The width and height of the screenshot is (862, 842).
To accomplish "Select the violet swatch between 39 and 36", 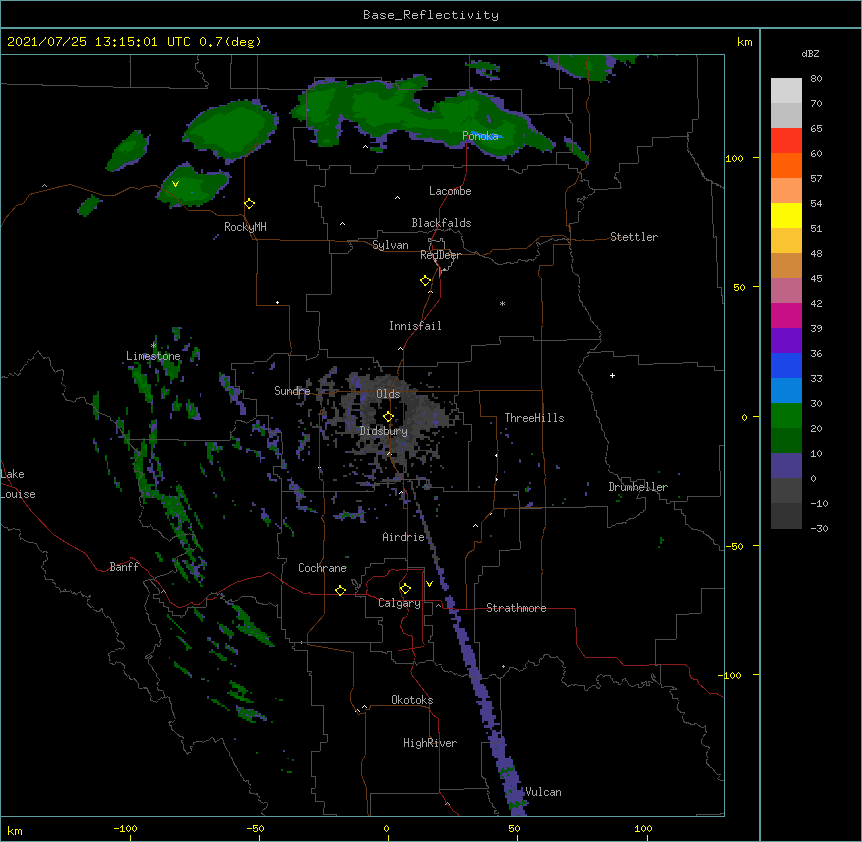I will (786, 341).
